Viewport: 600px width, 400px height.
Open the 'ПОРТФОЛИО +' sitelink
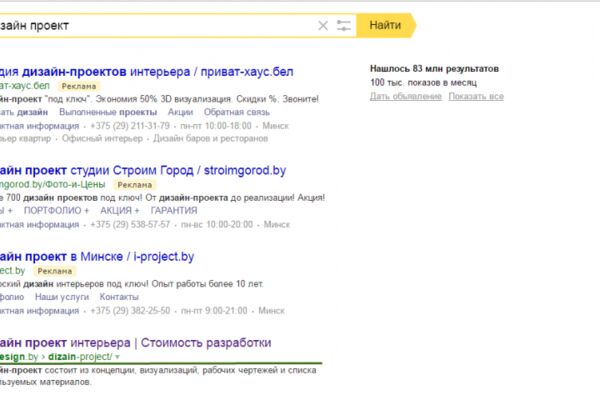56,211
